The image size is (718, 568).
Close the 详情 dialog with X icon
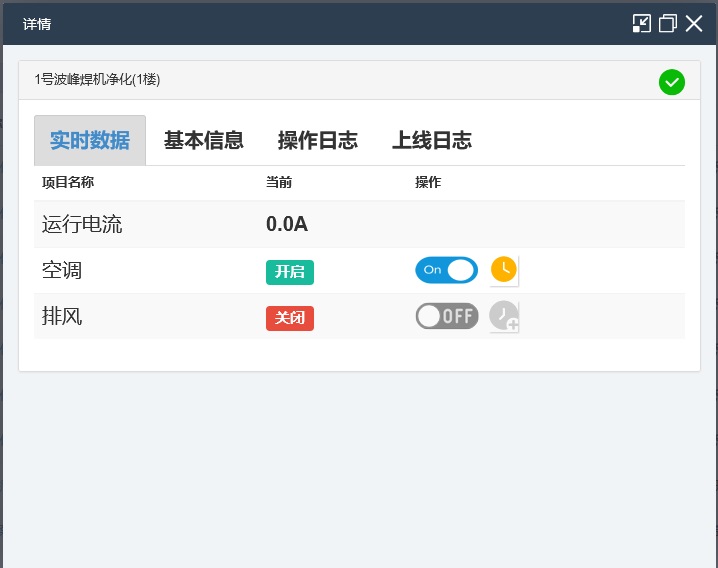tap(694, 24)
